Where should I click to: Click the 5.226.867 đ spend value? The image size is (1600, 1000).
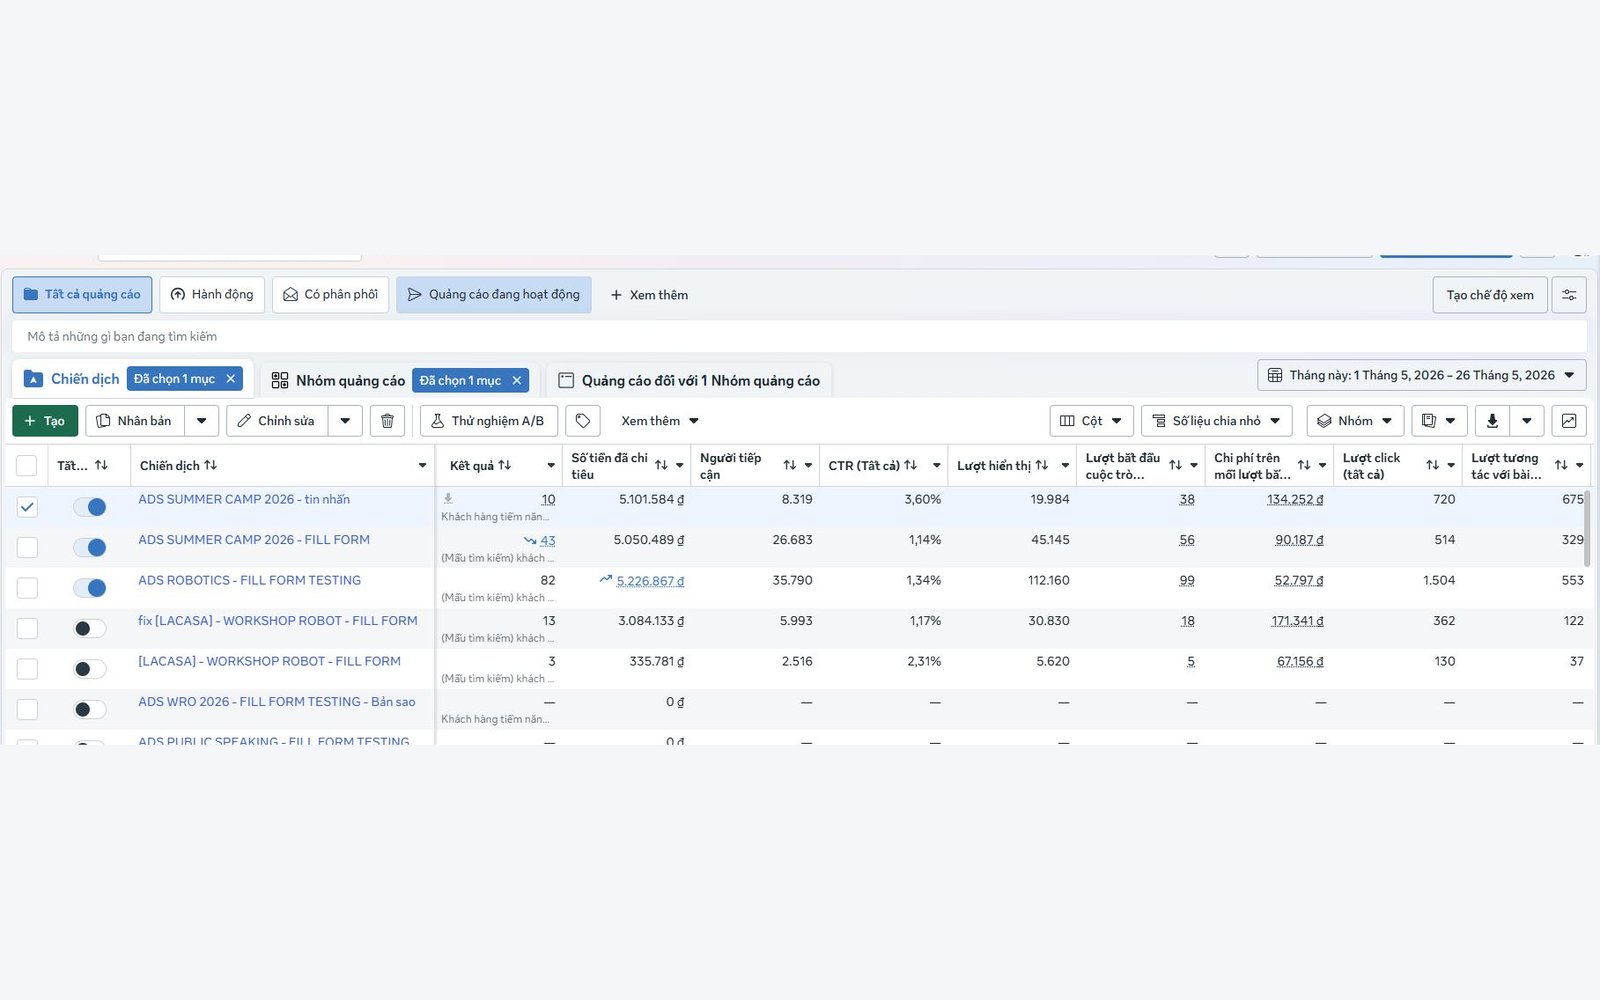(x=650, y=581)
